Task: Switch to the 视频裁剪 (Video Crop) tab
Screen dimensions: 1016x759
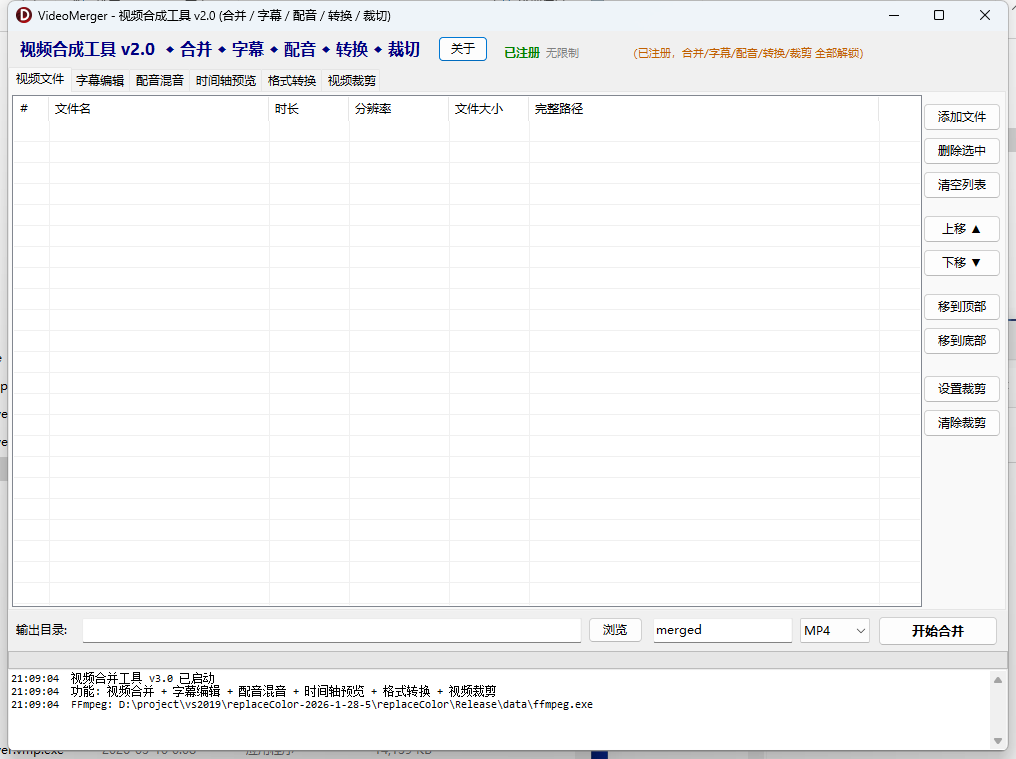Action: pos(350,80)
